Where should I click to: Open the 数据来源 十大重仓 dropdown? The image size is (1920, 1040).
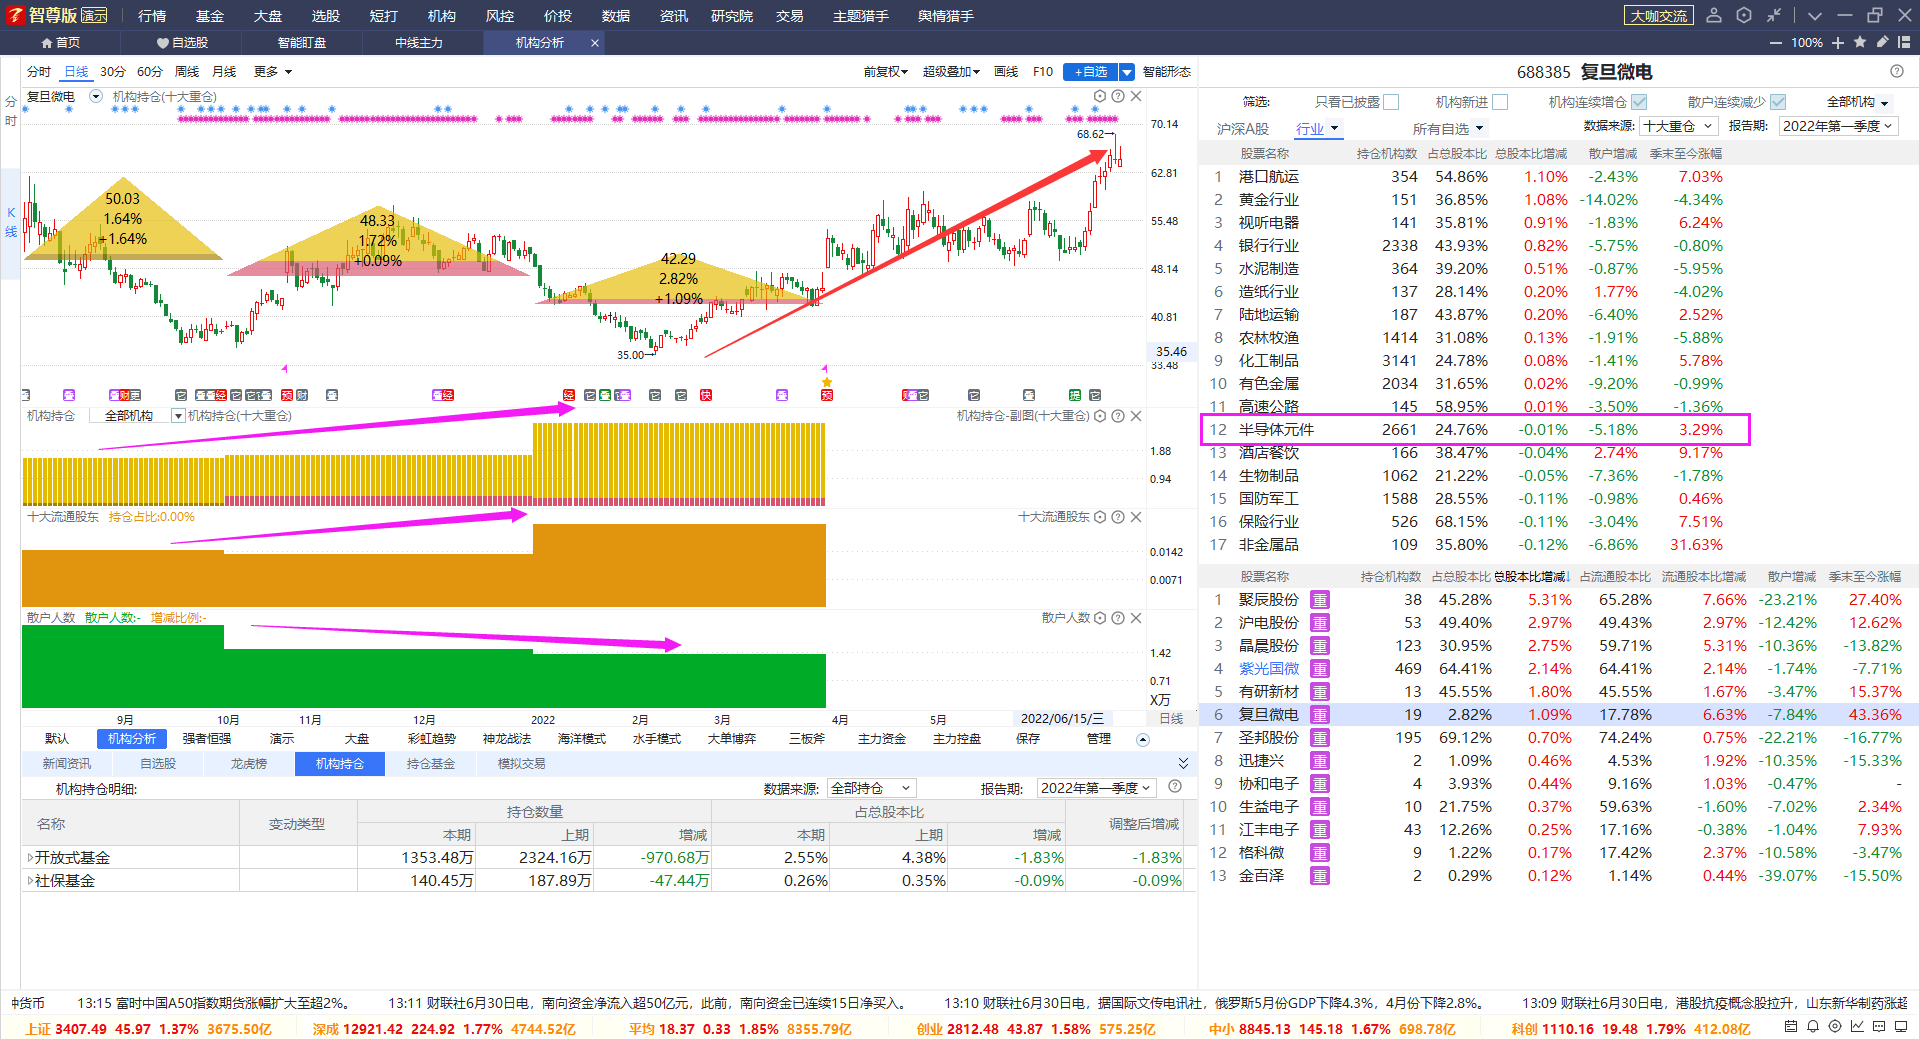1678,126
